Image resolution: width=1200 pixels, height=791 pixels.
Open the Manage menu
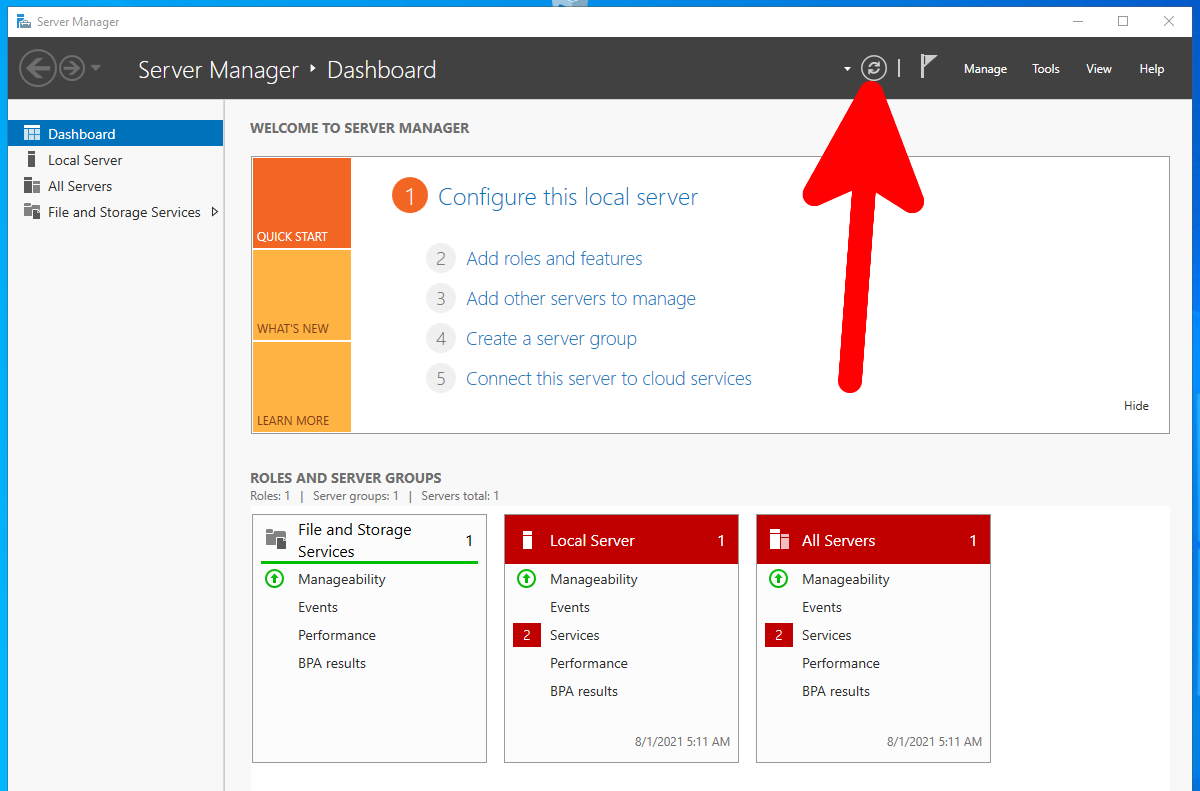[985, 69]
